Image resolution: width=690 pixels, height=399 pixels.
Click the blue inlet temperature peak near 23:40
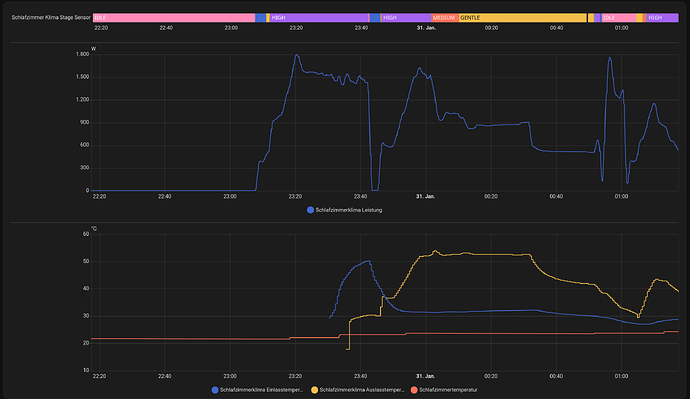[x=368, y=261]
